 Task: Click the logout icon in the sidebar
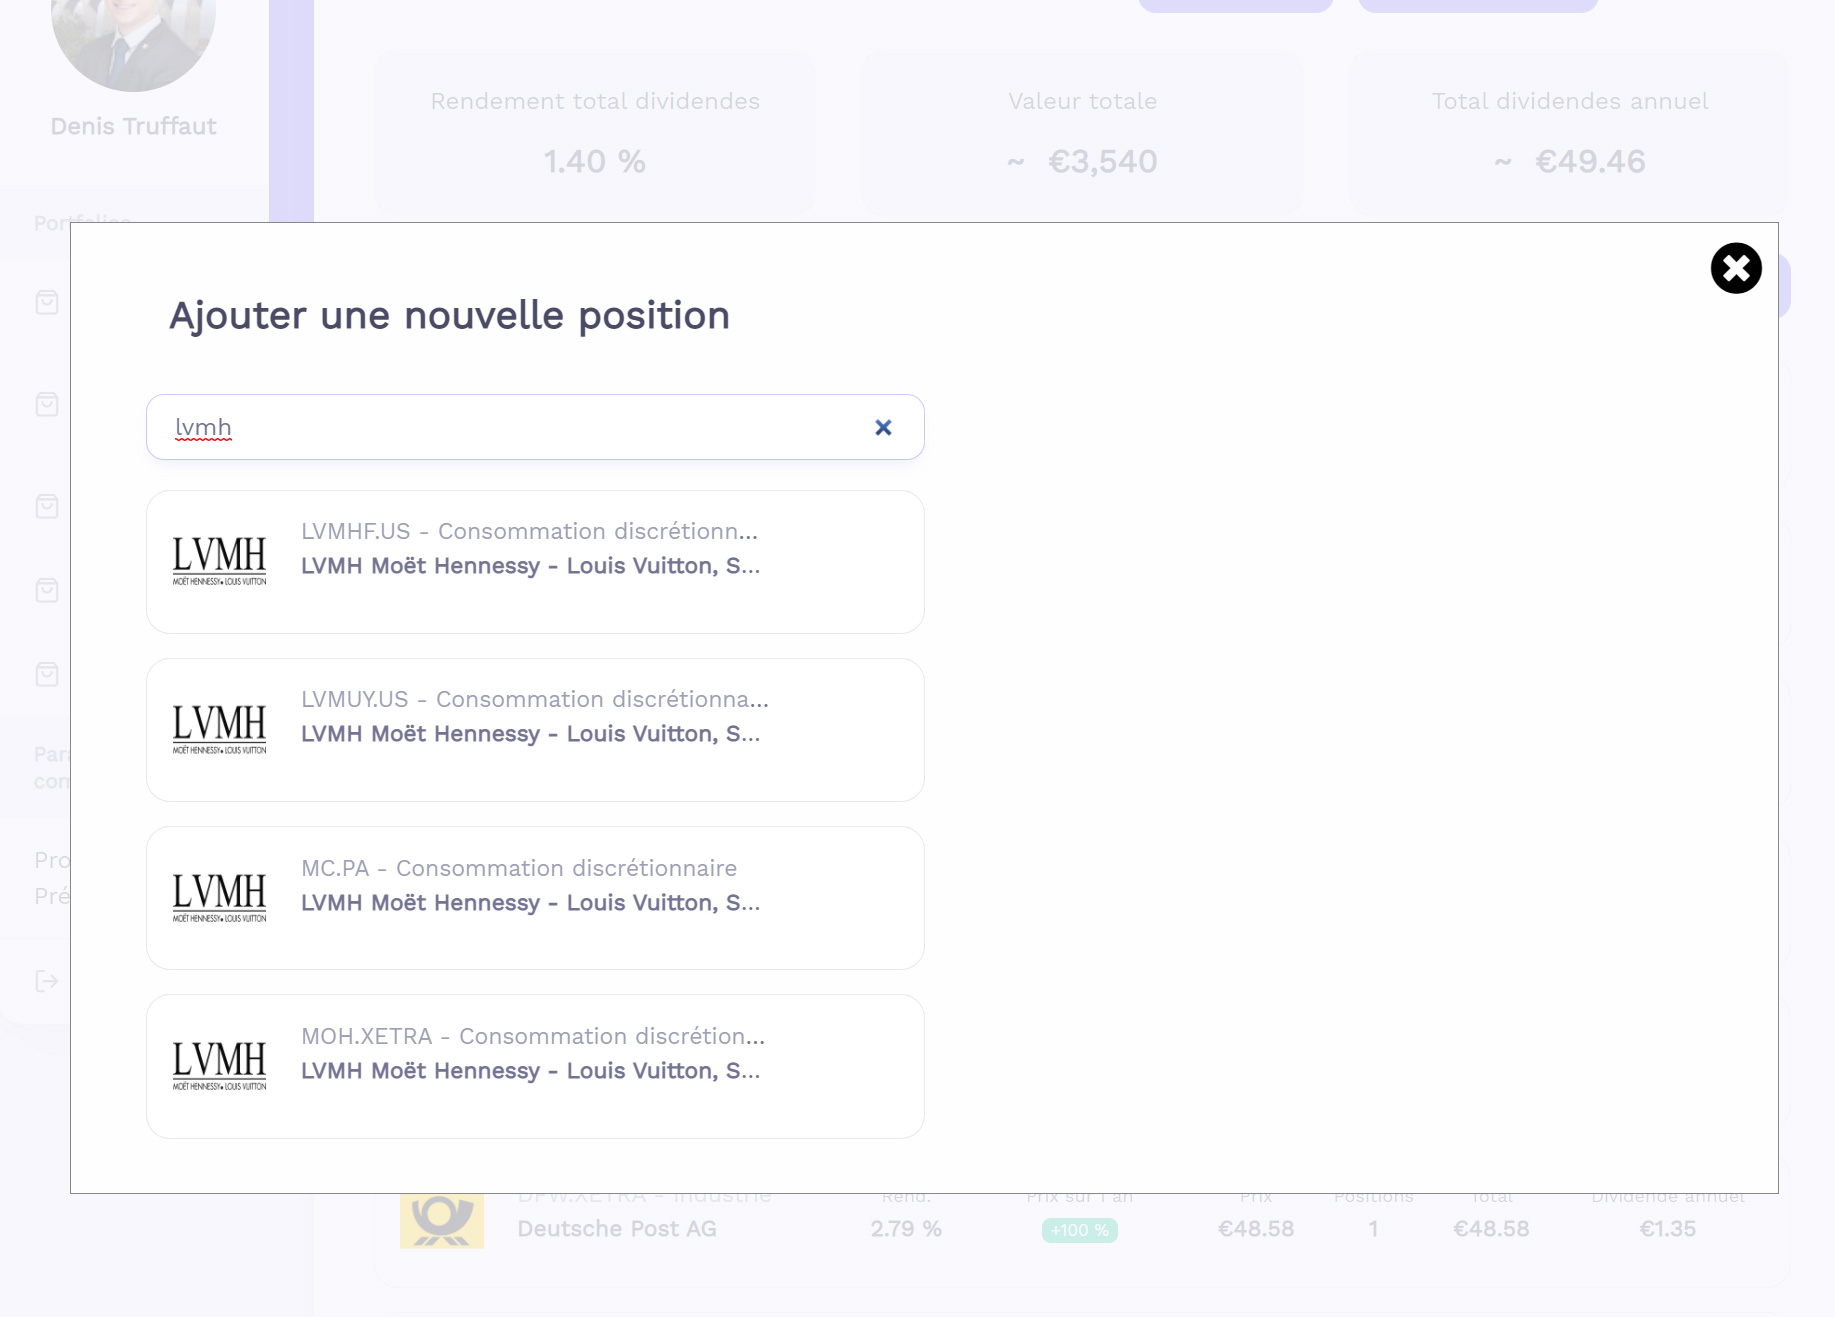click(47, 981)
